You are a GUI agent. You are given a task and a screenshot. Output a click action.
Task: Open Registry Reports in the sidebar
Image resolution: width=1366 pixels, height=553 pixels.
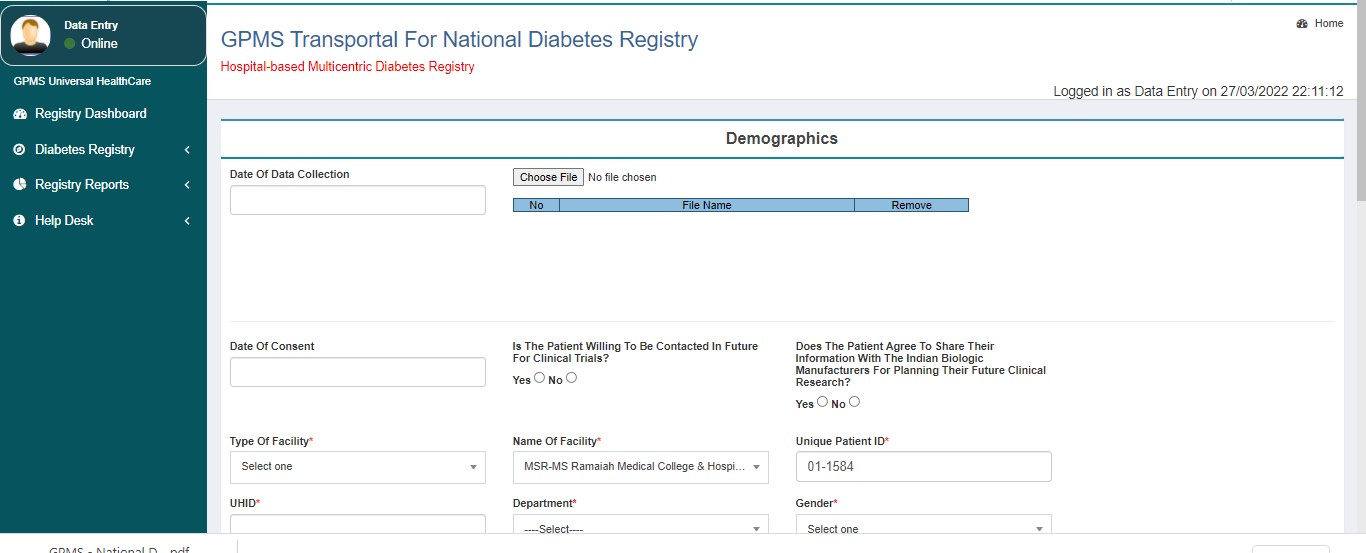tap(82, 185)
